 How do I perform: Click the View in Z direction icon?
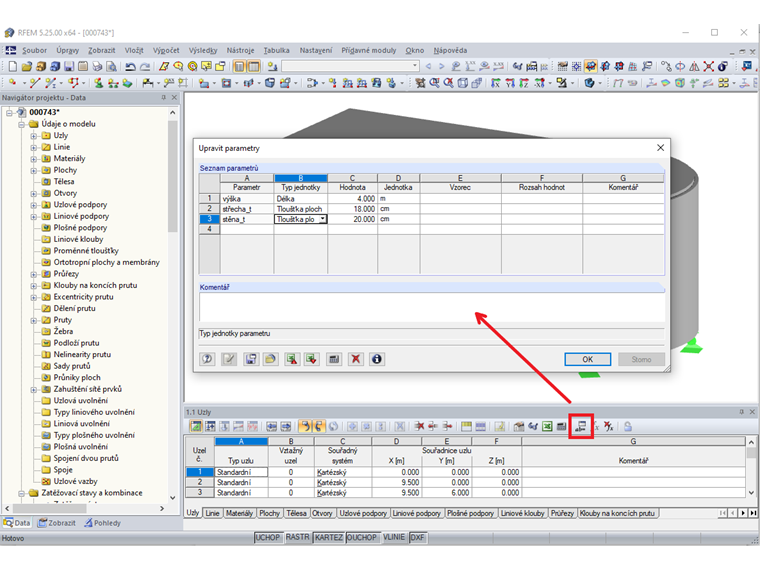pos(524,83)
